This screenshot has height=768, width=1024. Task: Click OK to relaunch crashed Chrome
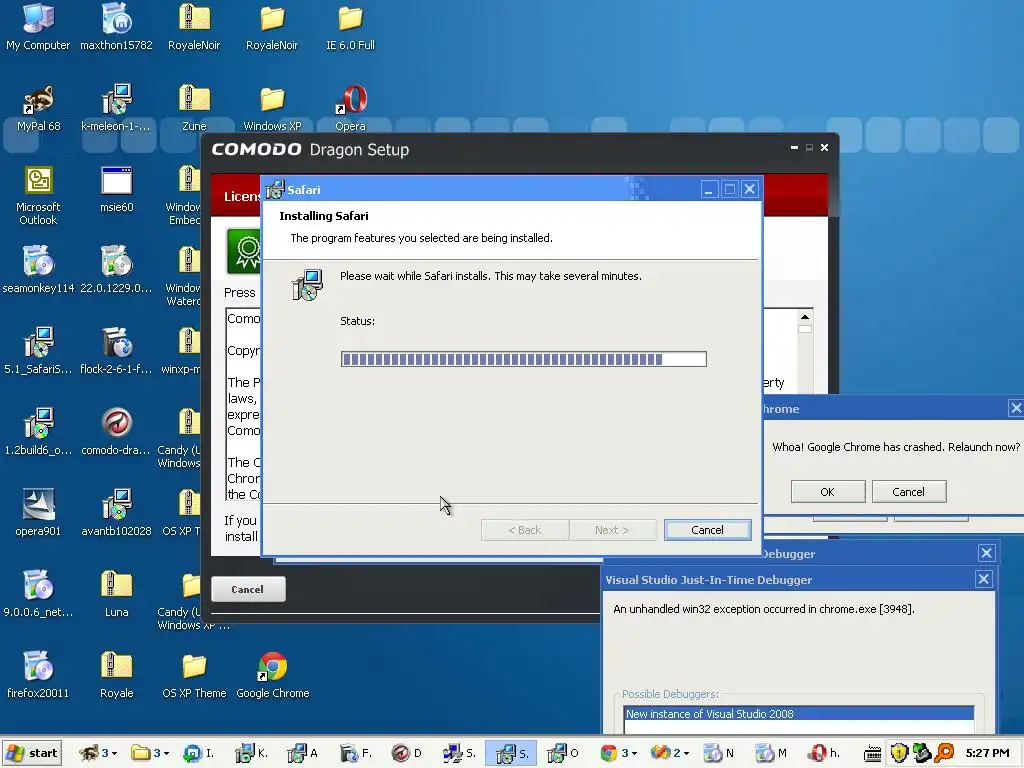827,492
